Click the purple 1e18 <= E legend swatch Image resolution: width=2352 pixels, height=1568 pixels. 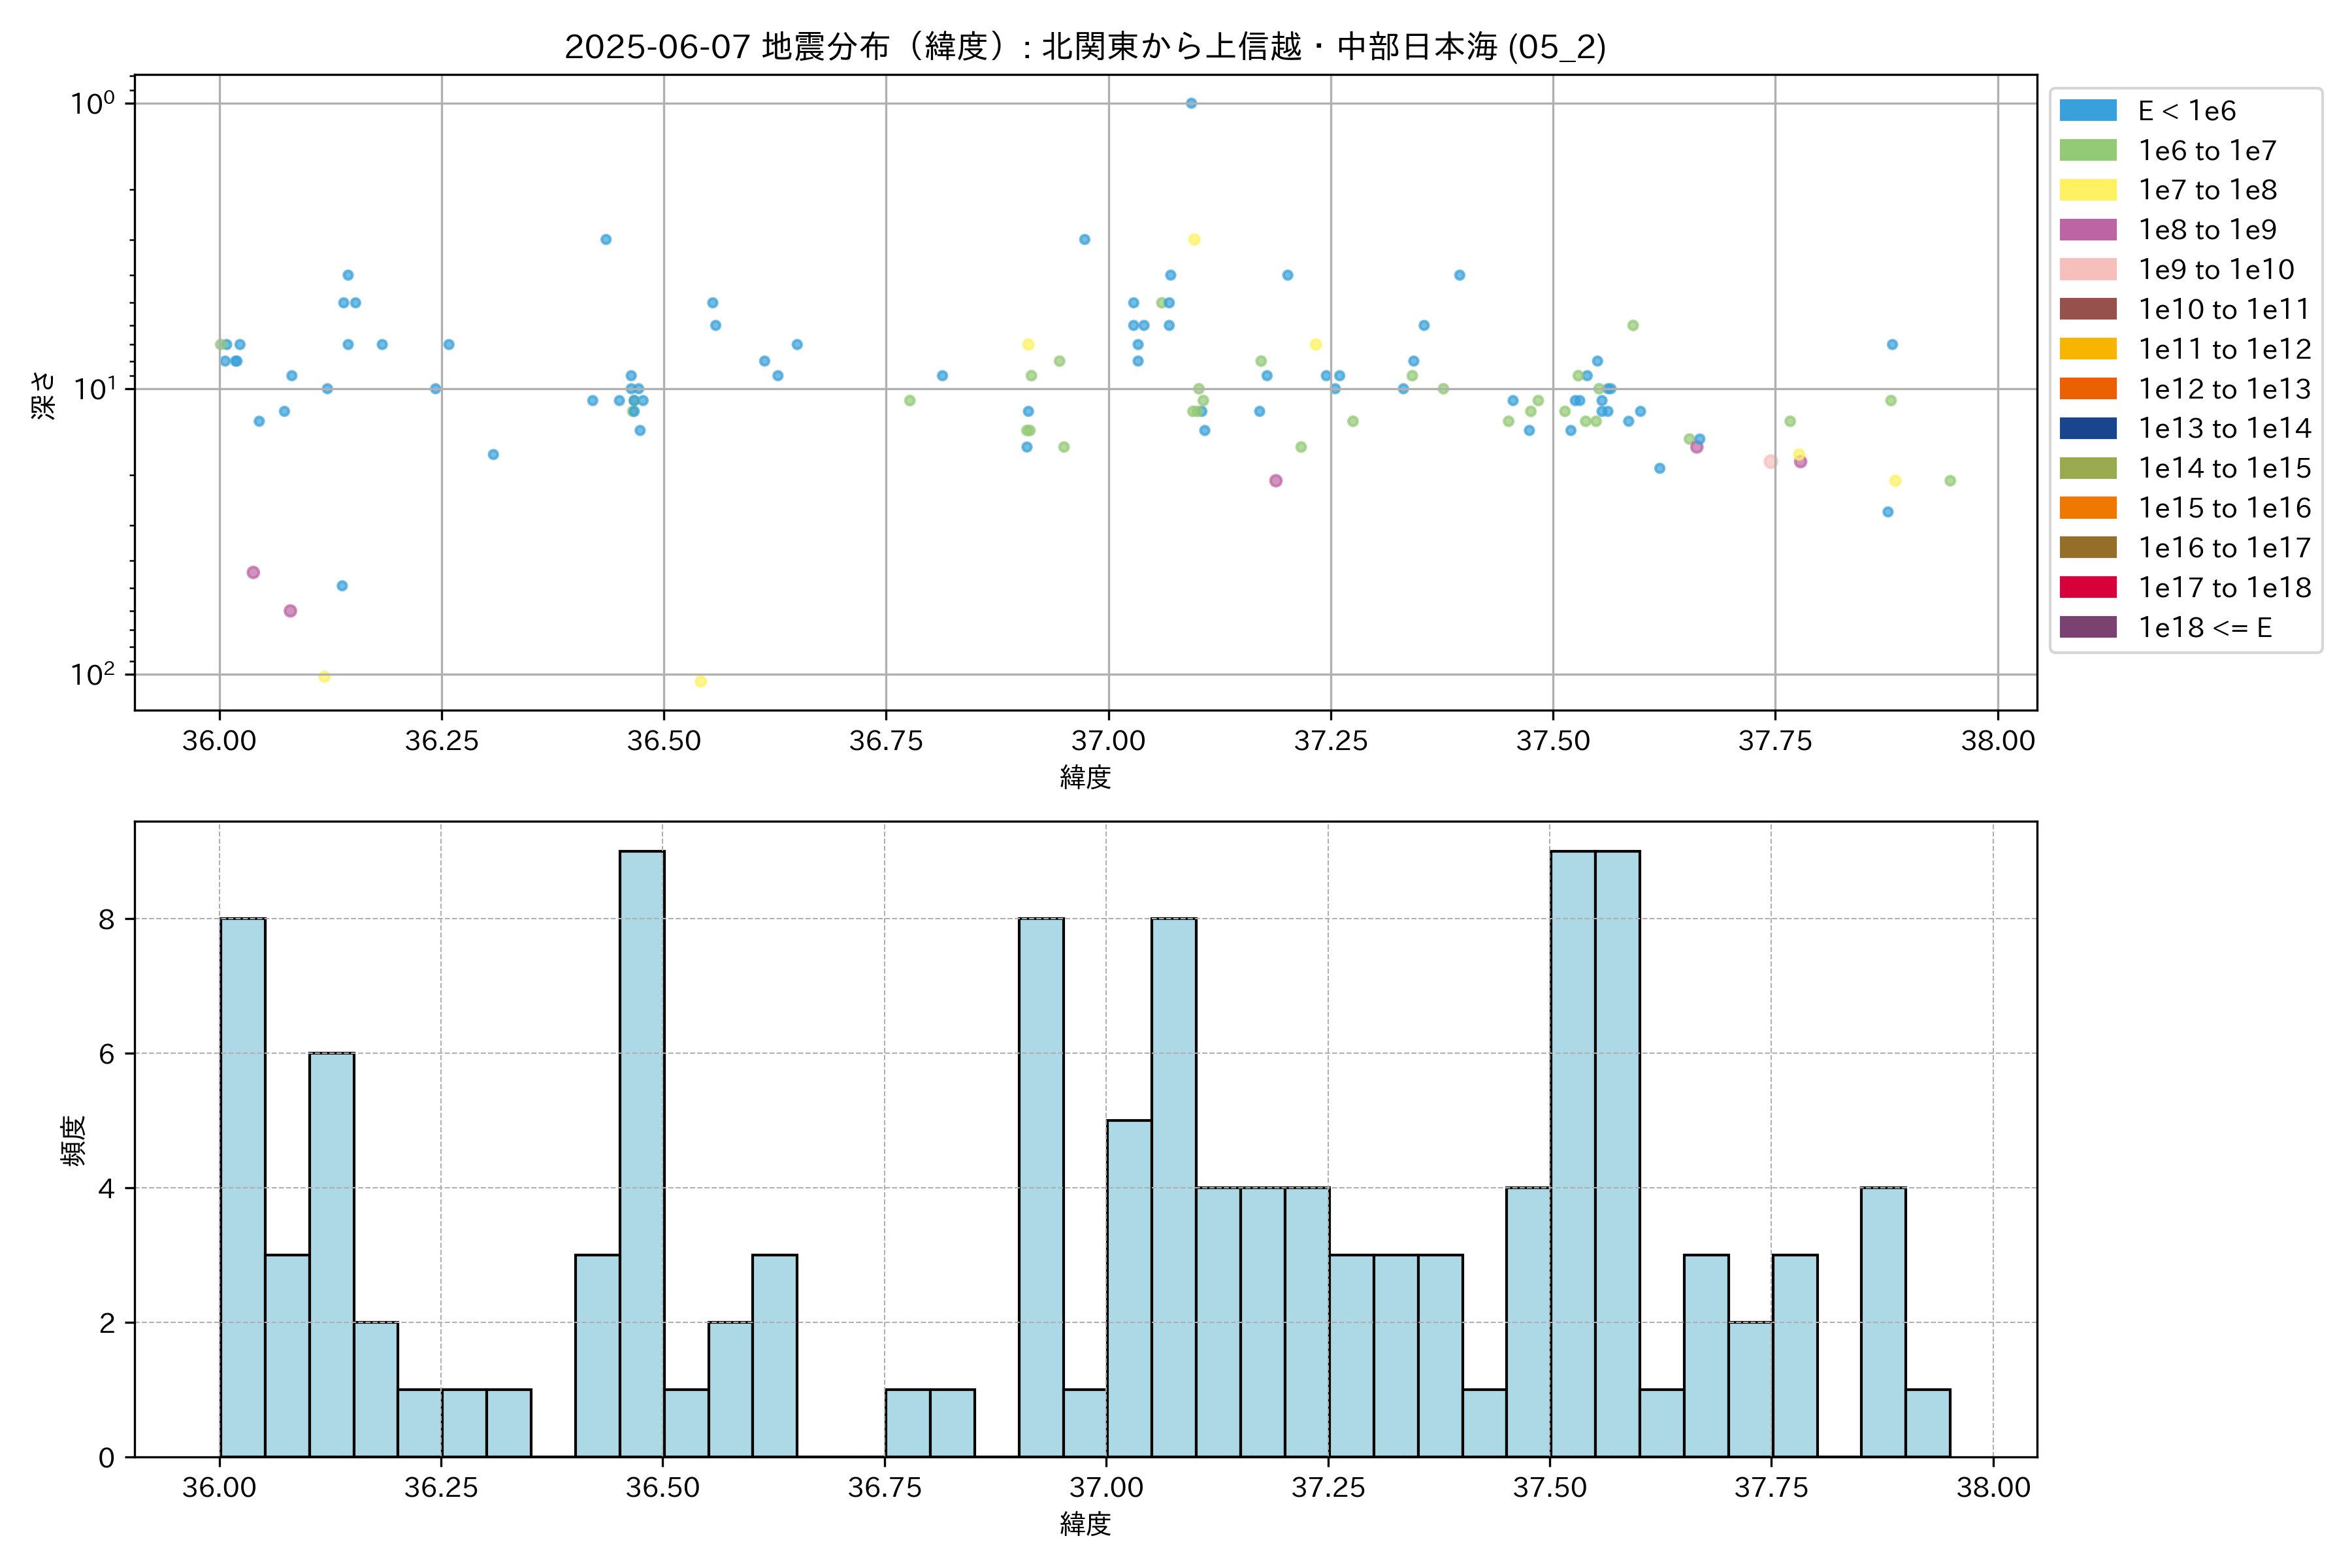click(x=2087, y=627)
